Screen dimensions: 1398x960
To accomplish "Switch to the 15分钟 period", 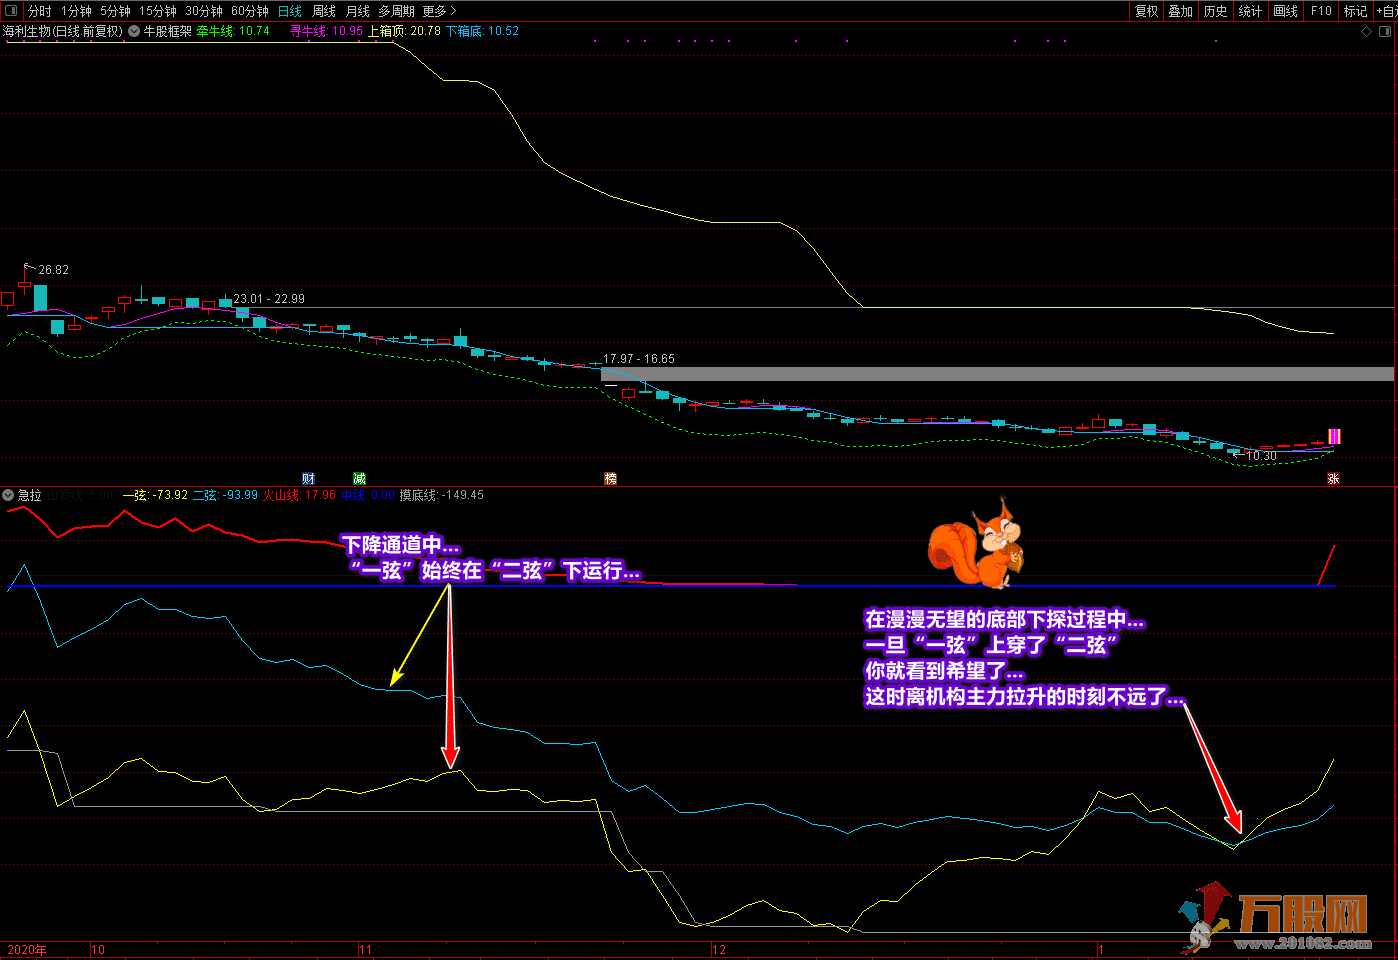I will pyautogui.click(x=158, y=11).
